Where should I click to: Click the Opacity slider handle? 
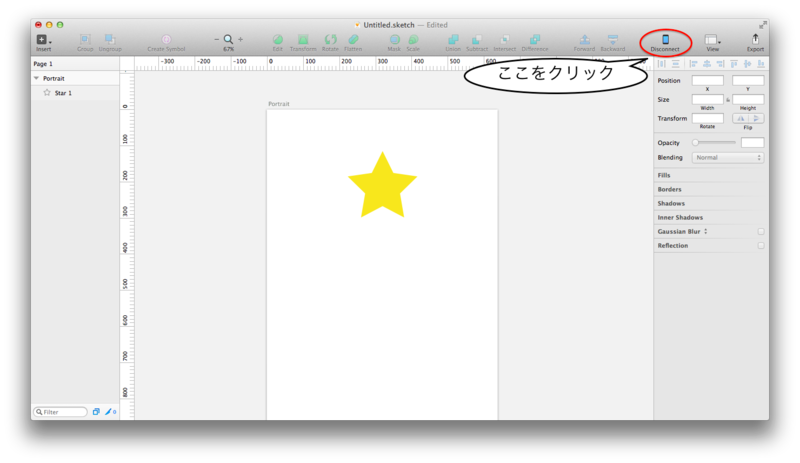click(695, 143)
